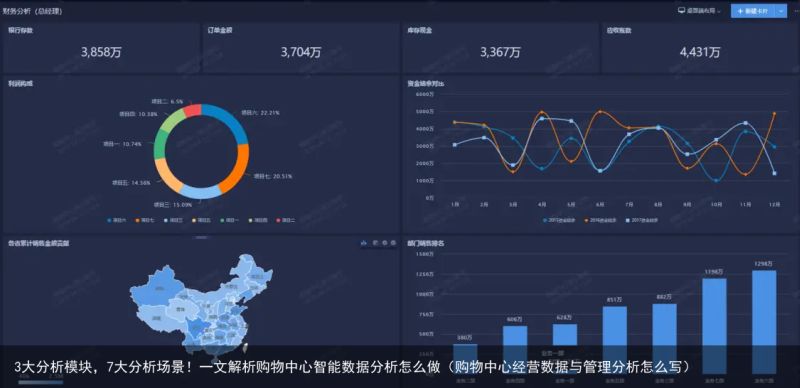Click the last round icon on map card

click(393, 244)
